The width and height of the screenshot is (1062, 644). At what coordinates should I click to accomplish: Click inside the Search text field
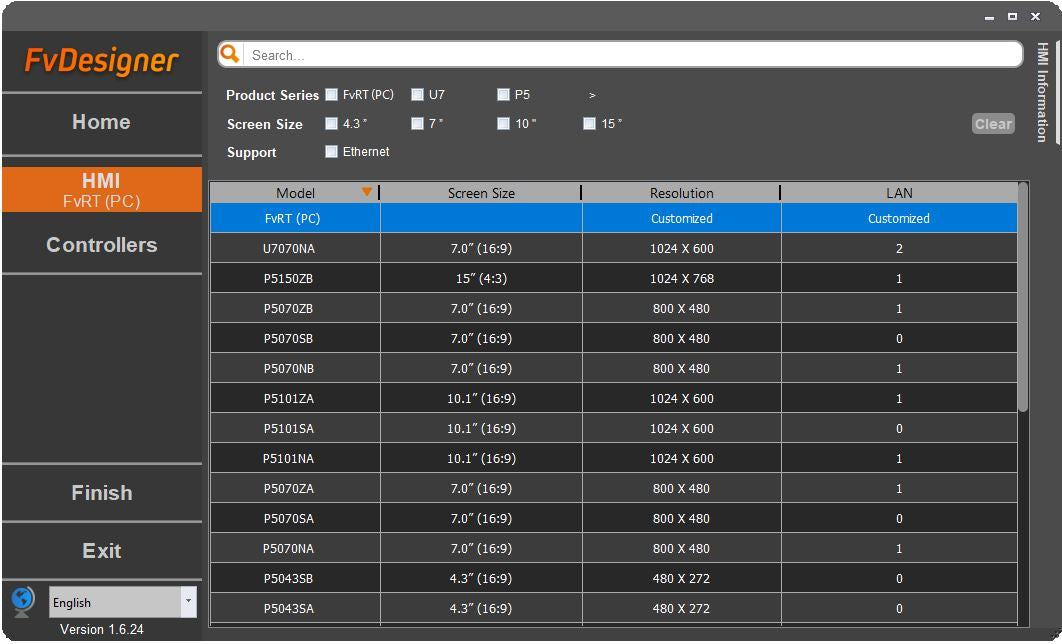[x=630, y=55]
